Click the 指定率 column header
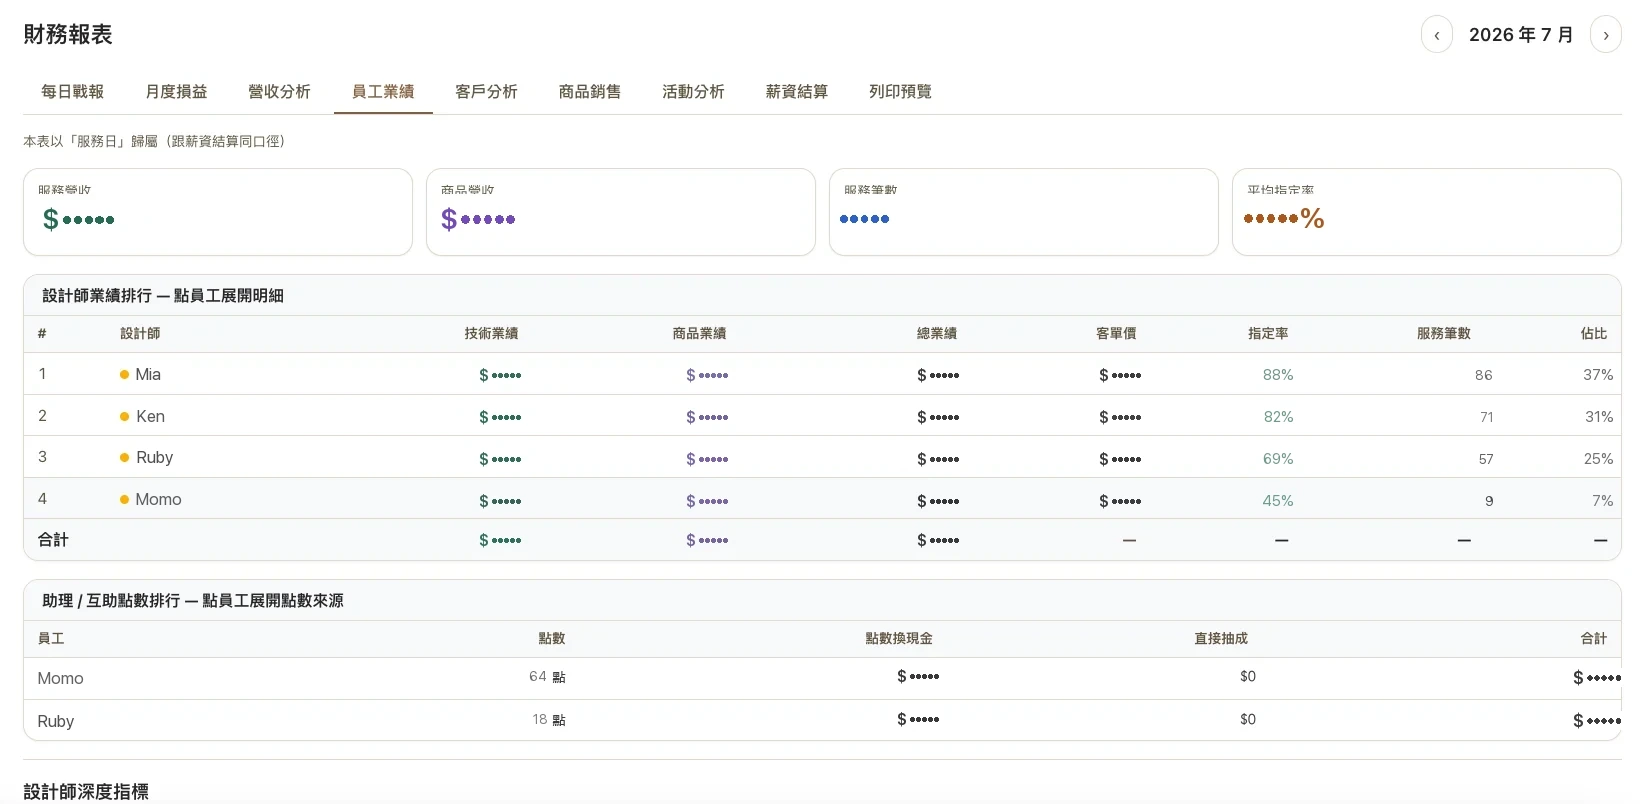This screenshot has height=804, width=1648. pyautogui.click(x=1268, y=334)
